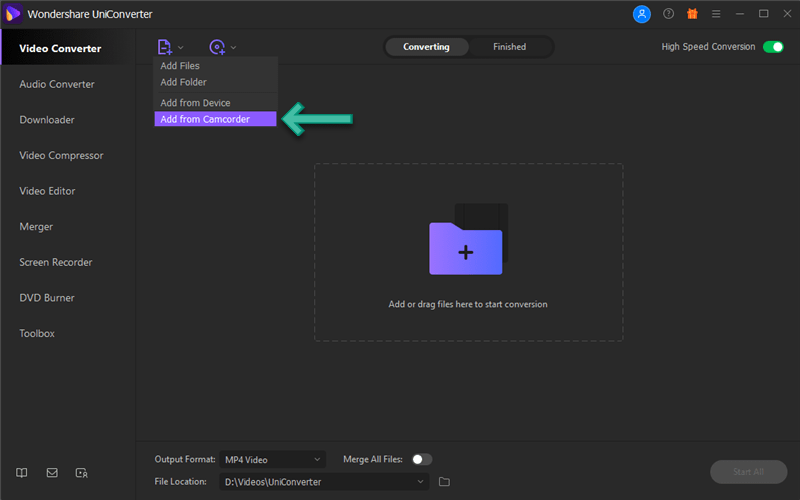This screenshot has width=800, height=500.
Task: Click the help question mark icon
Action: [x=668, y=14]
